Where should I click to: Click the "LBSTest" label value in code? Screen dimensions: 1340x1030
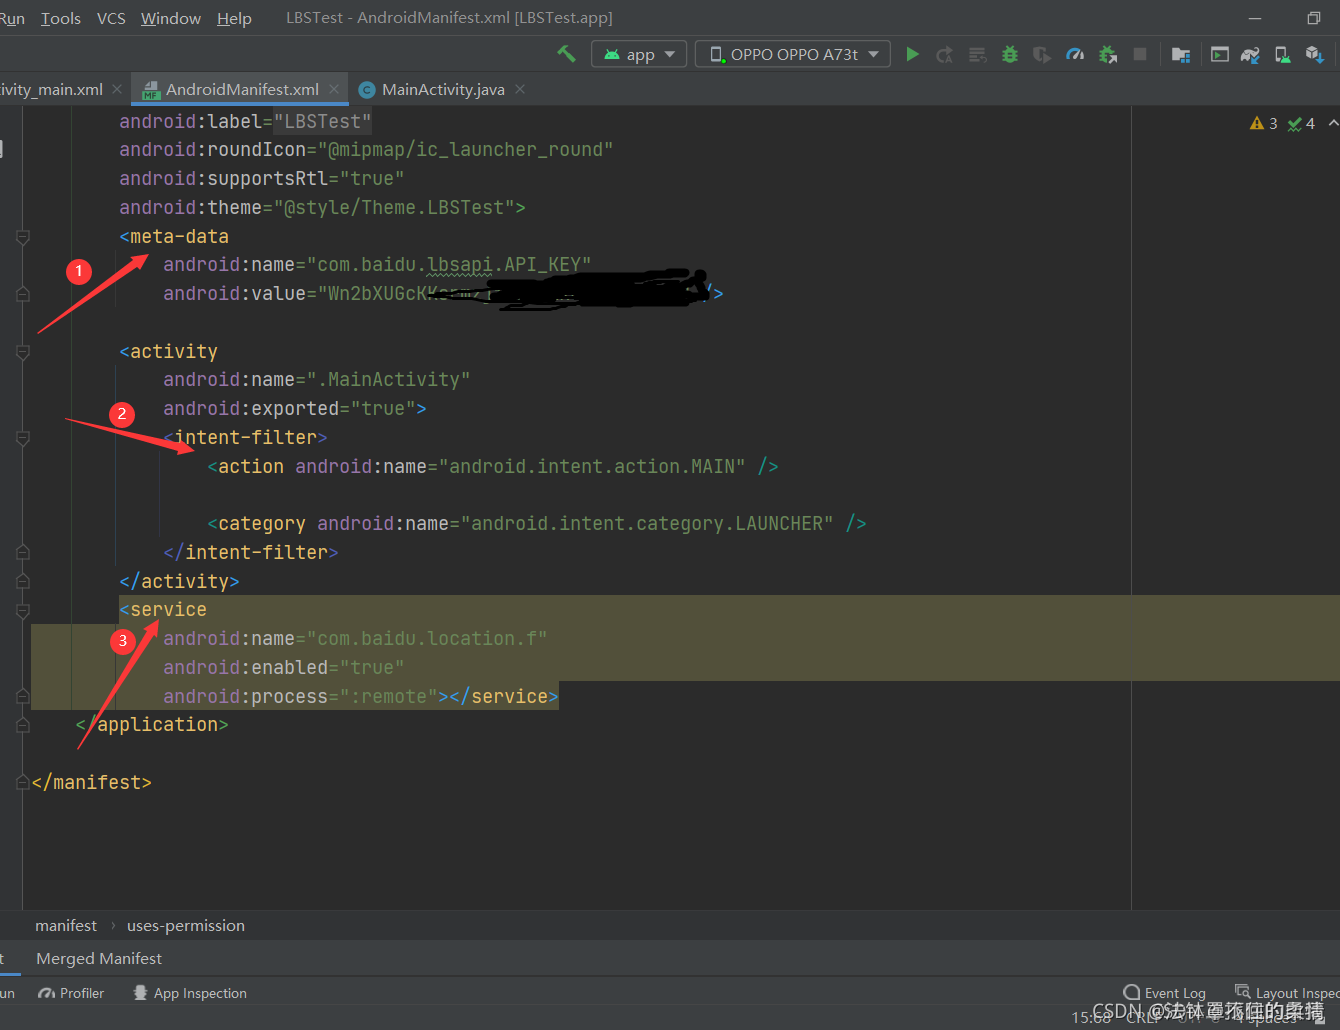[322, 121]
